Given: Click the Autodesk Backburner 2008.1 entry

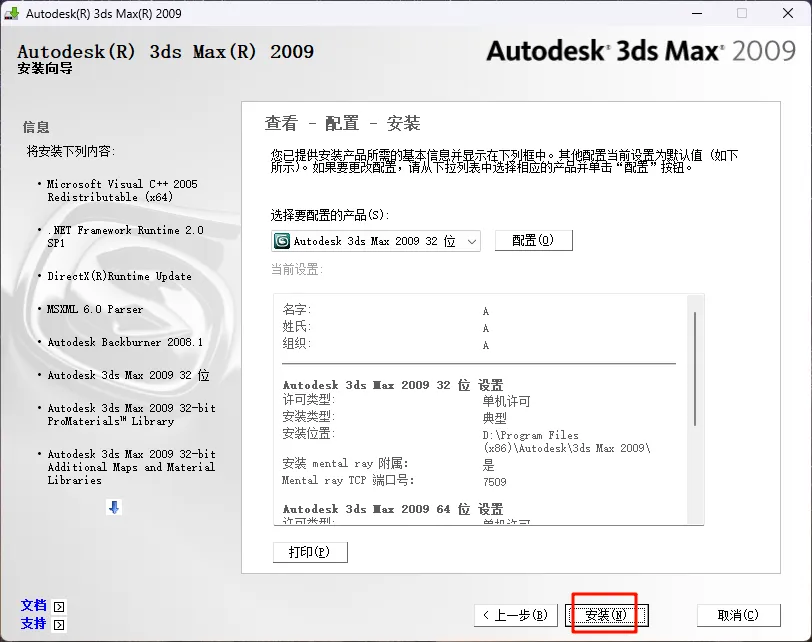Looking at the screenshot, I should click(125, 342).
